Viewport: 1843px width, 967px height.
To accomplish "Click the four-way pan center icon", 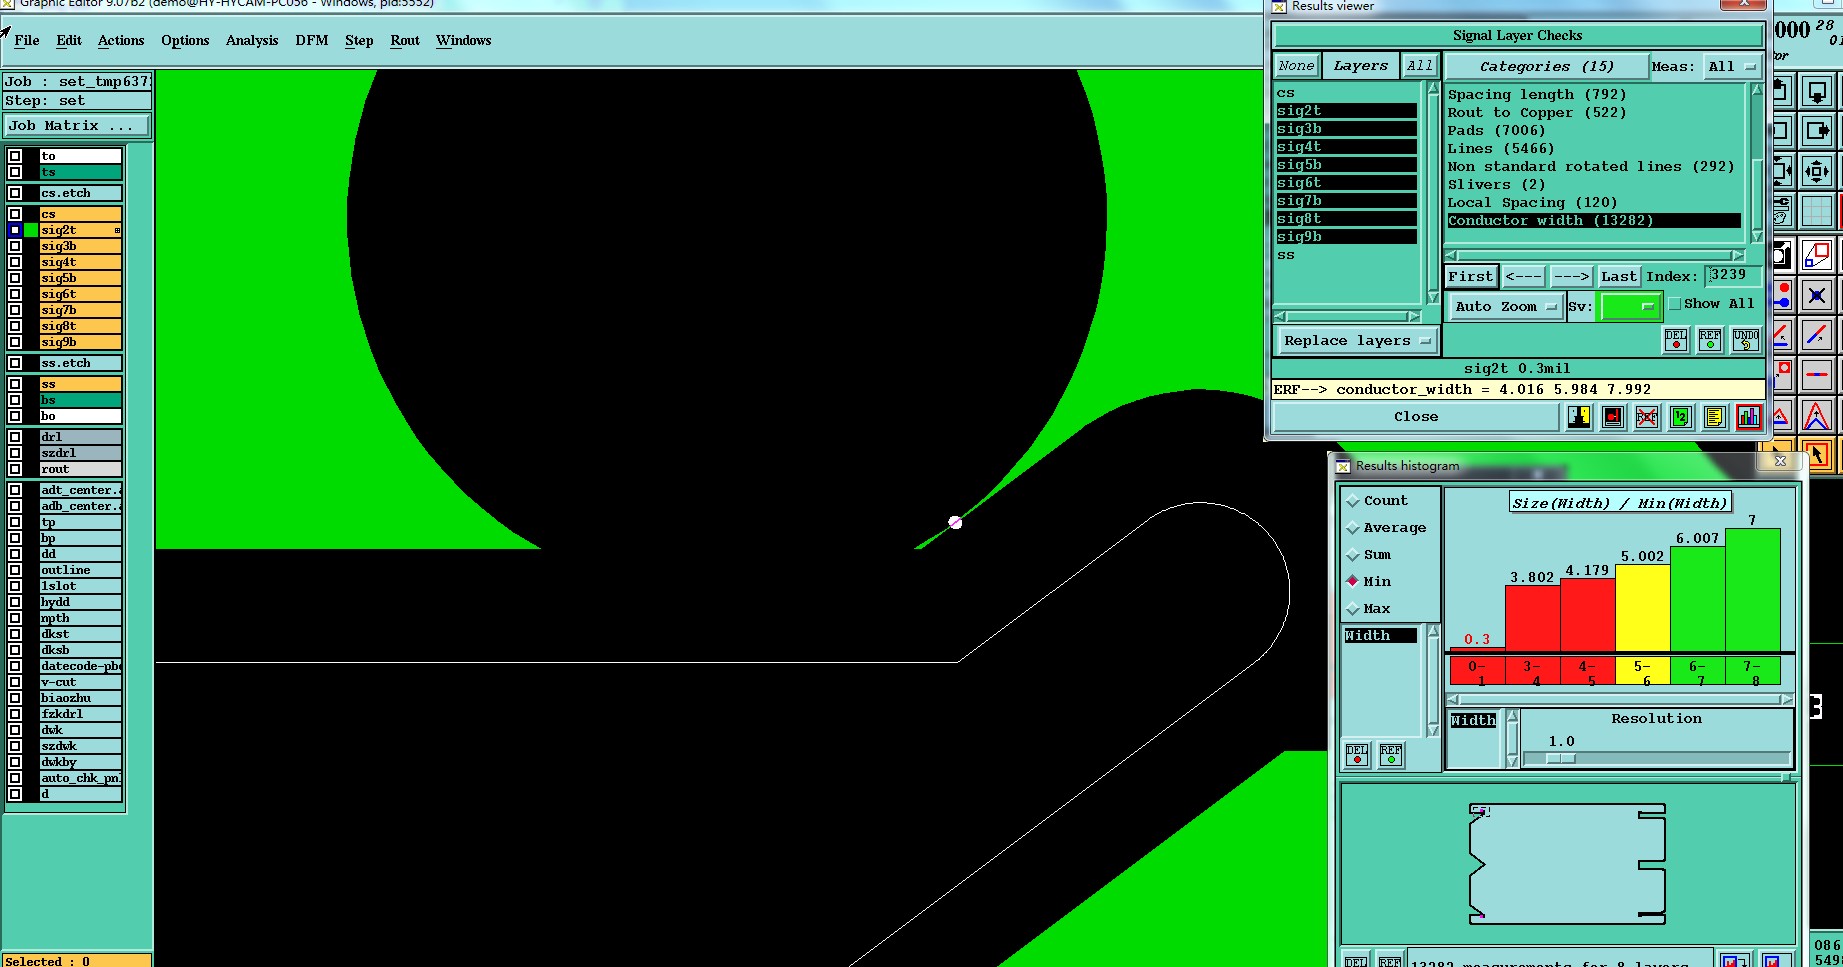I will click(1817, 171).
